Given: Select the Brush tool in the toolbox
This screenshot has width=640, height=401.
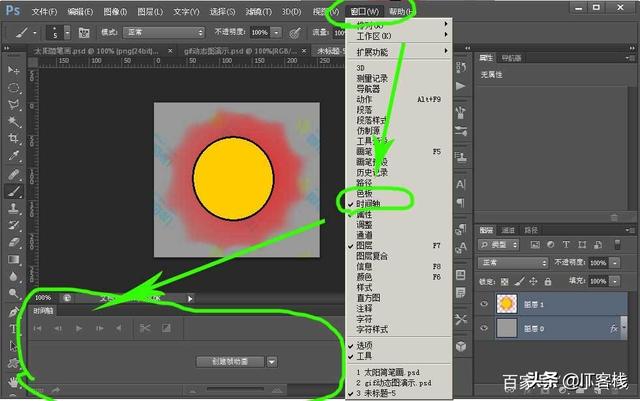Looking at the screenshot, I should pyautogui.click(x=13, y=191).
